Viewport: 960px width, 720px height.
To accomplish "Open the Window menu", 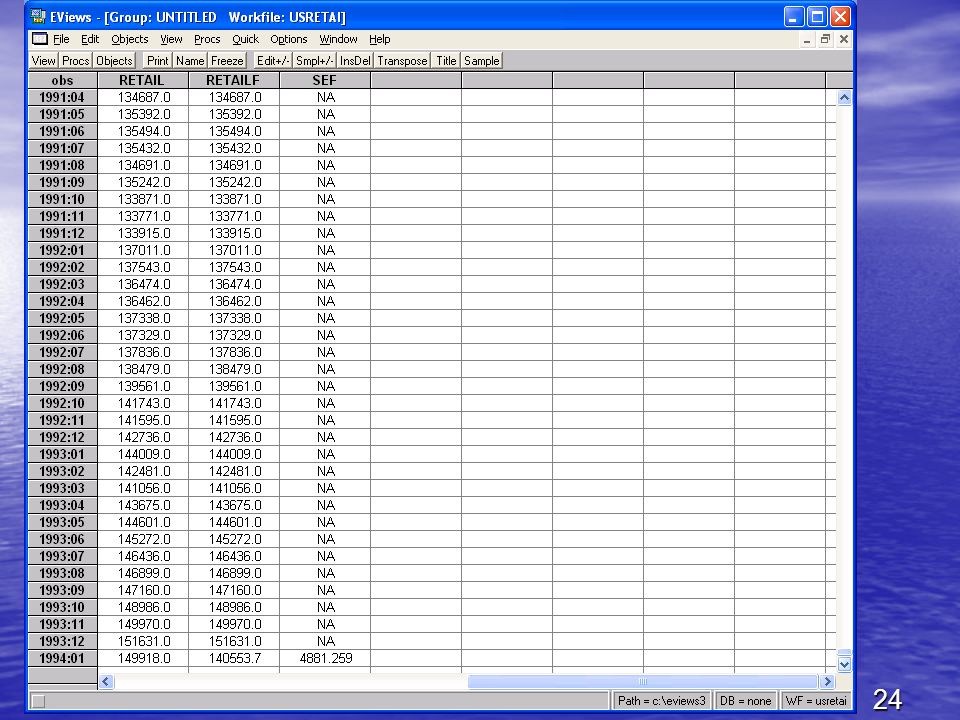I will coord(339,39).
